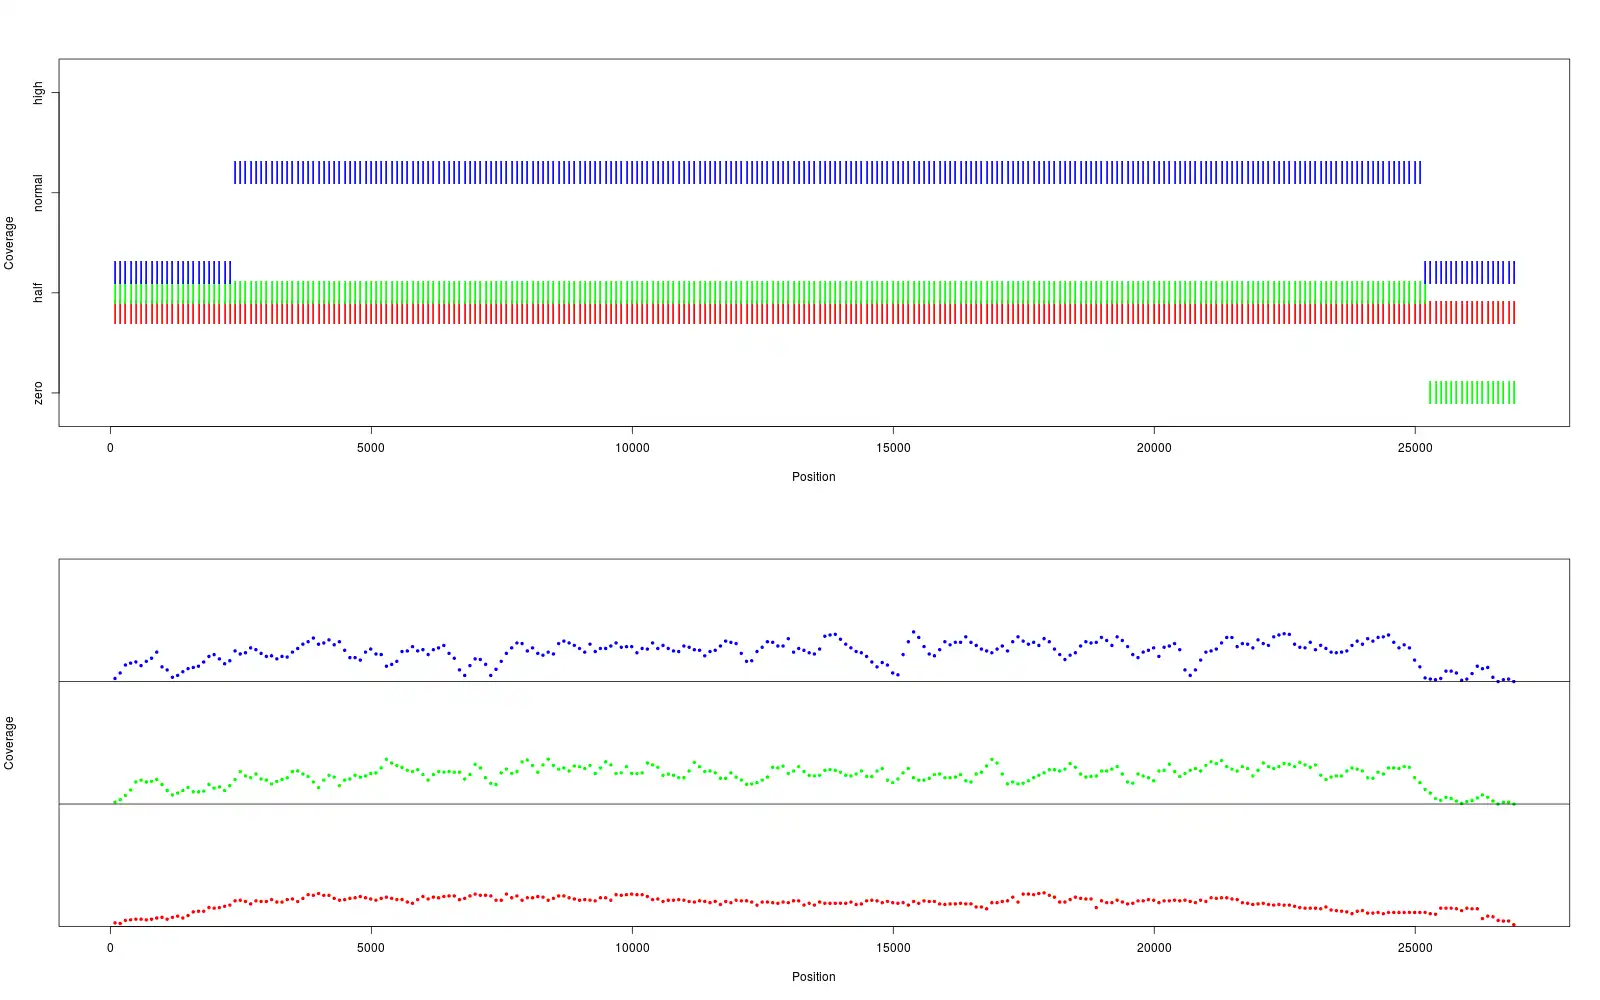Screen dimensions: 1600x1000
Task: Click the top plot 'Coverage' axis title
Action: click(9, 243)
